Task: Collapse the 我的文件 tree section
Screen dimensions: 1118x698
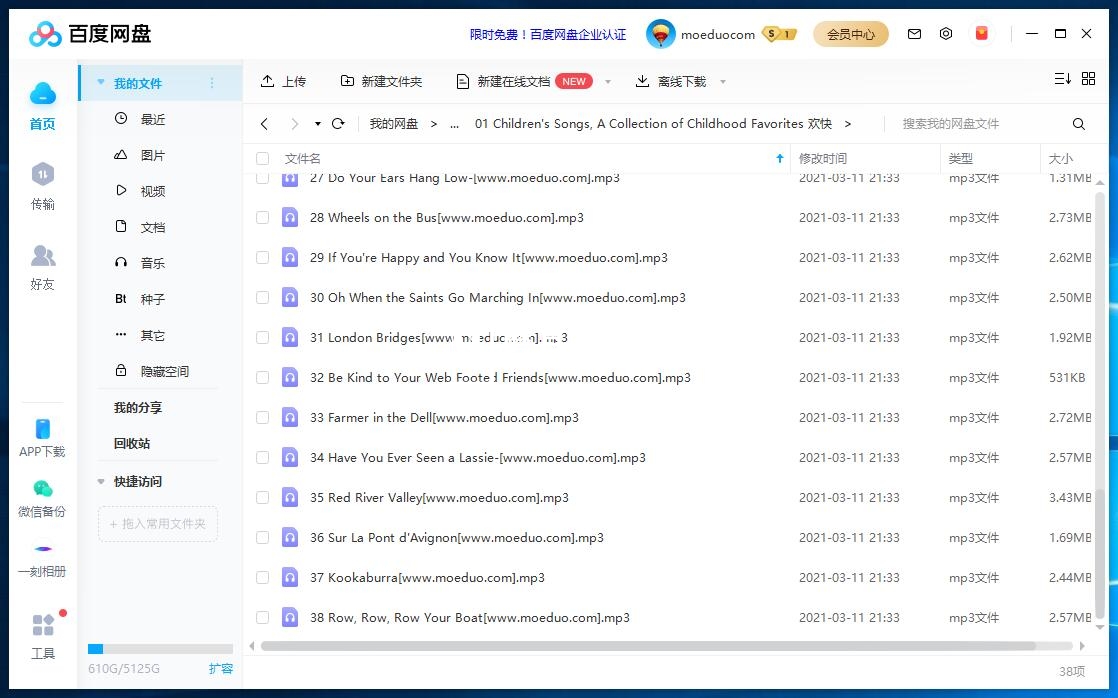Action: (x=101, y=83)
